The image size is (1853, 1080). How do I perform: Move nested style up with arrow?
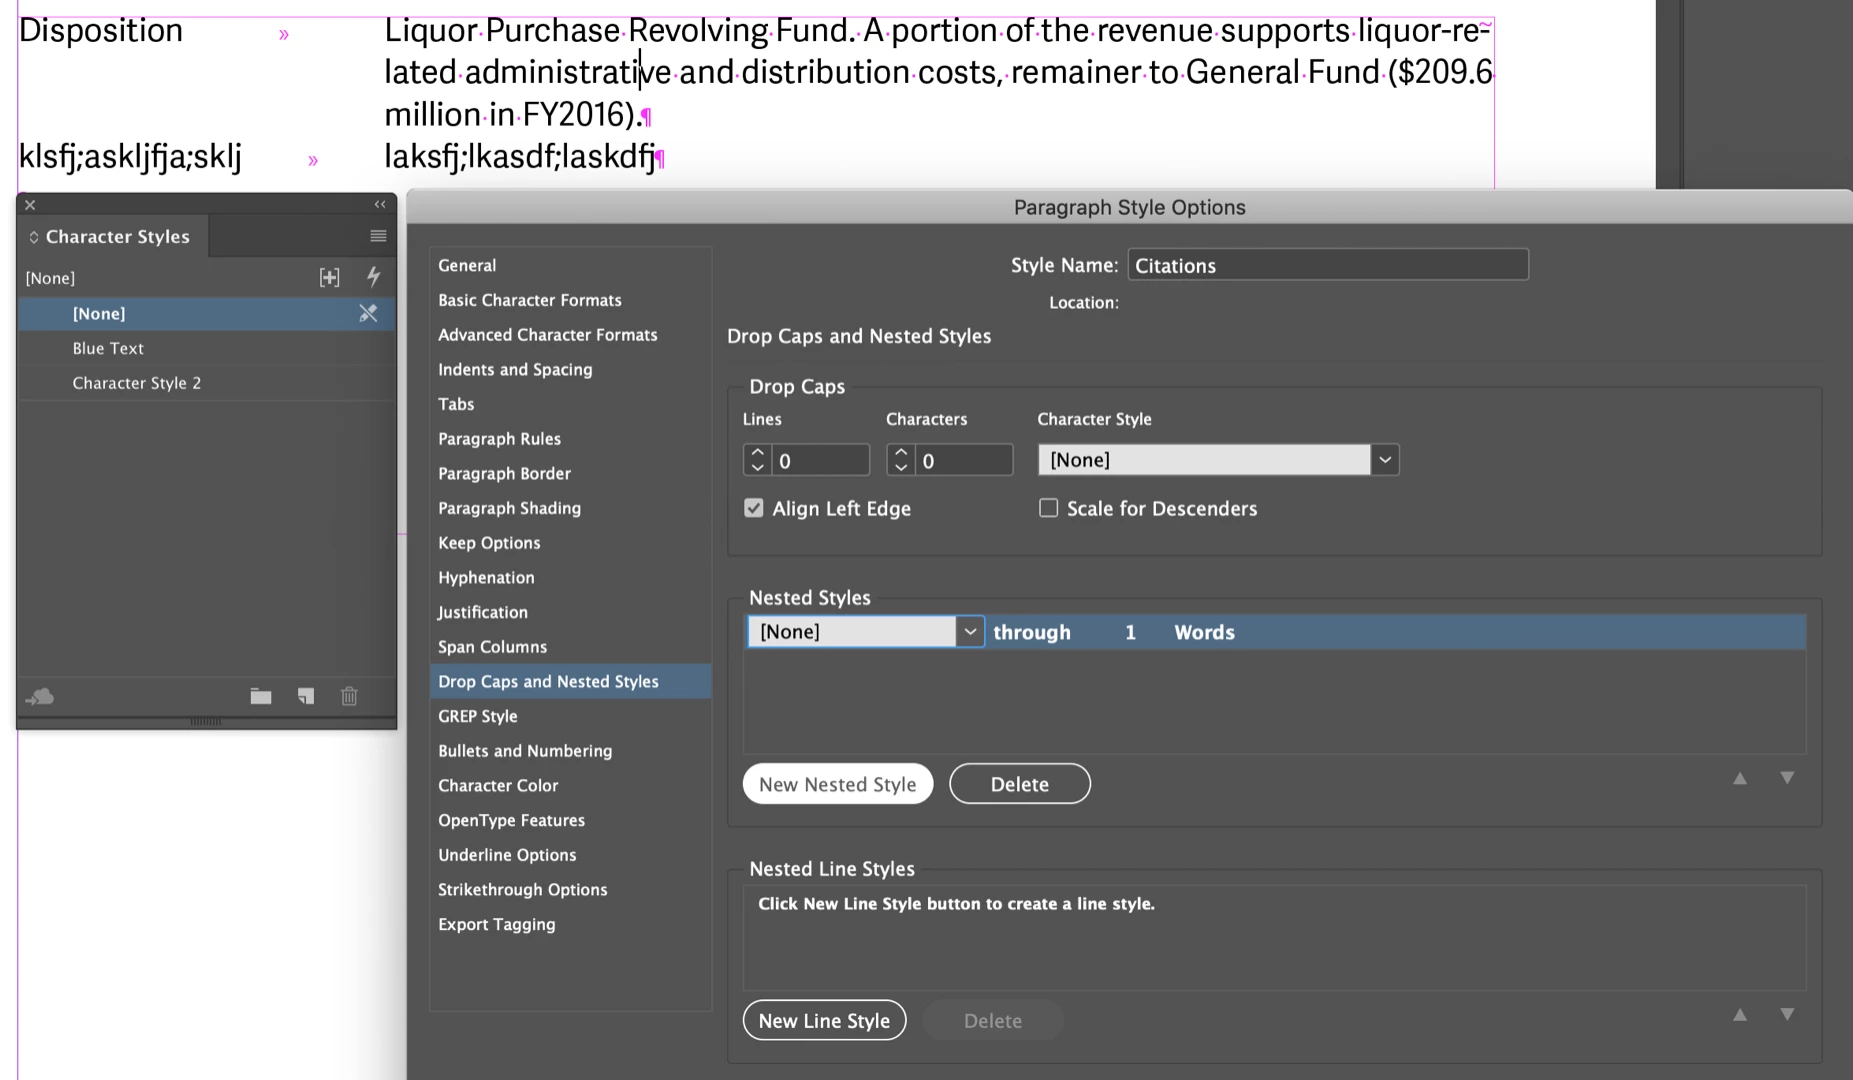click(x=1740, y=778)
